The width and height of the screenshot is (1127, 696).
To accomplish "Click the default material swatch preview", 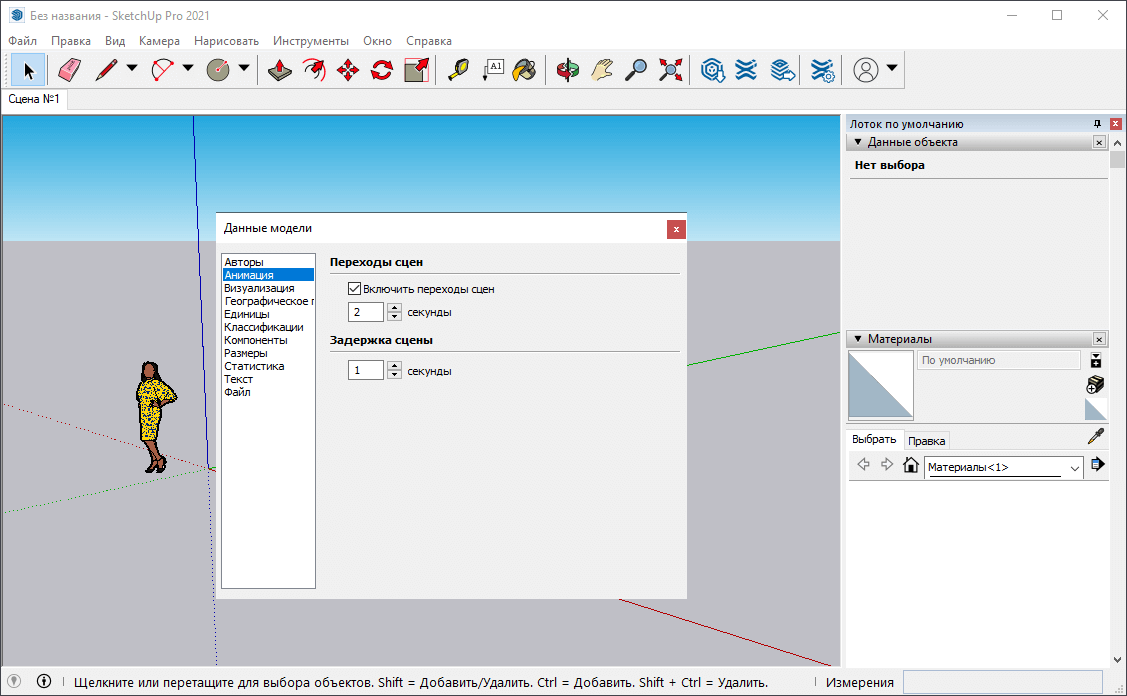I will (x=880, y=384).
